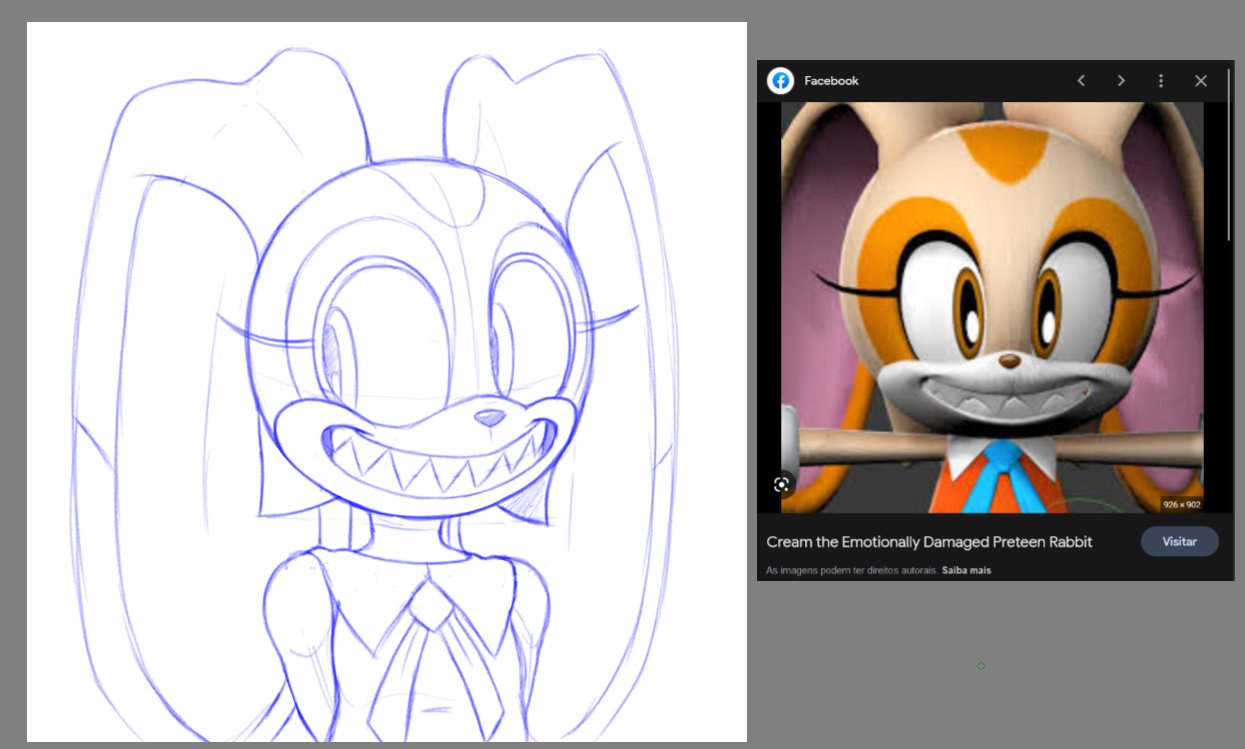1245x749 pixels.
Task: Open the three-dot more options menu
Action: (1161, 81)
